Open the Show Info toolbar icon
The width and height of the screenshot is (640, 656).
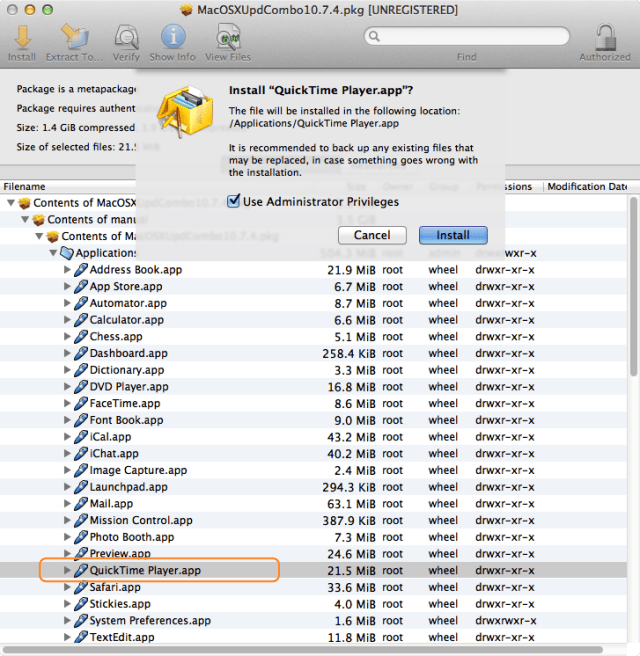tap(172, 38)
